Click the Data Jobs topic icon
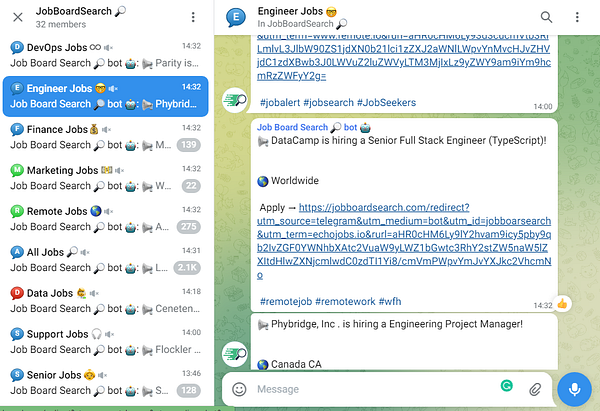Viewport: 600px width, 411px height. pyautogui.click(x=17, y=293)
